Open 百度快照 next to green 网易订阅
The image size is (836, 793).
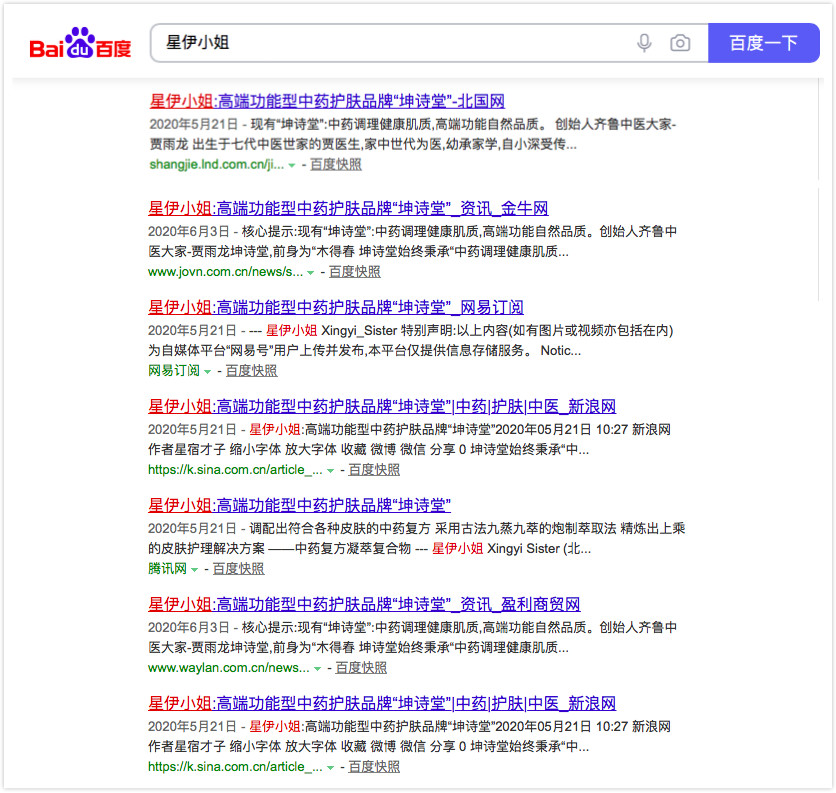click(252, 371)
